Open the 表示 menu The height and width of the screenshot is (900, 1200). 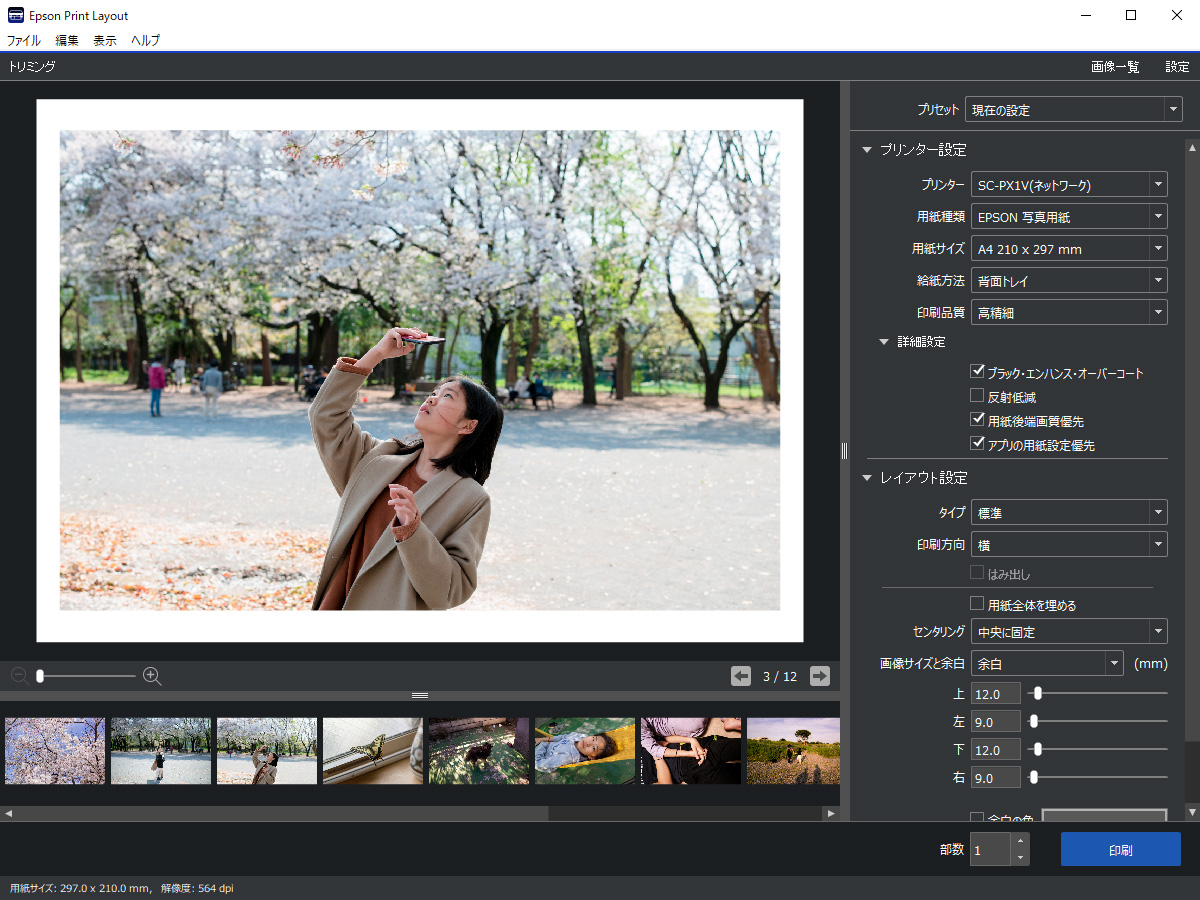click(x=104, y=40)
